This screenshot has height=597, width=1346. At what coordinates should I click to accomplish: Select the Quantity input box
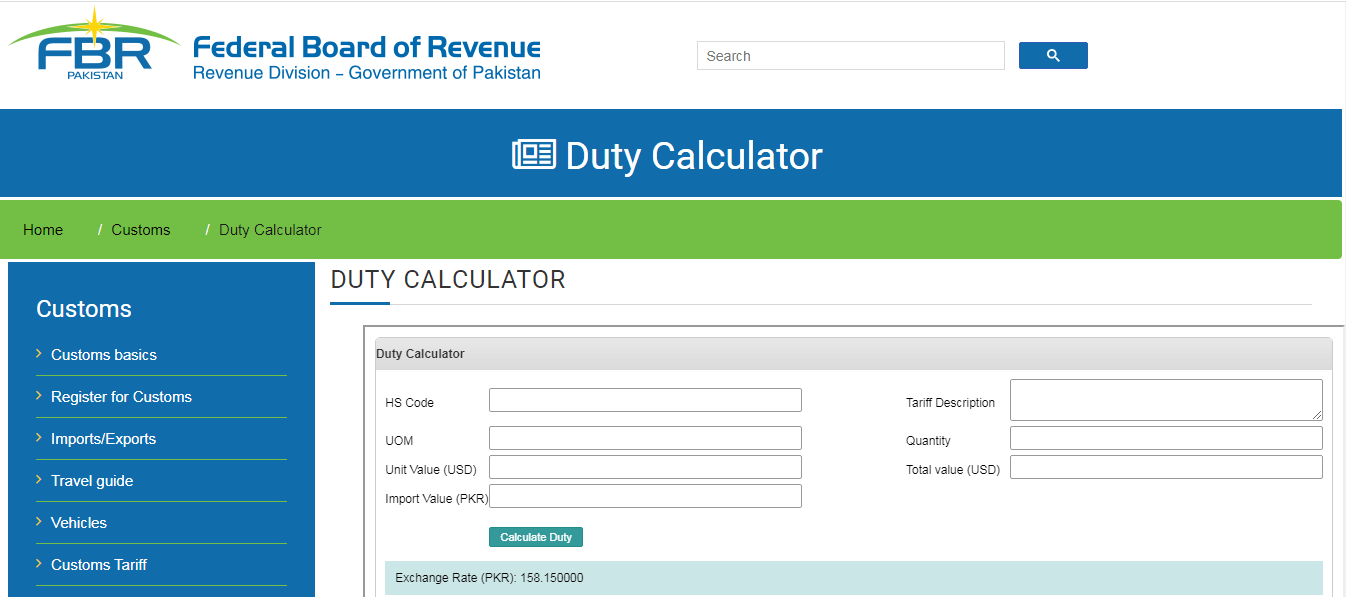(x=1165, y=438)
